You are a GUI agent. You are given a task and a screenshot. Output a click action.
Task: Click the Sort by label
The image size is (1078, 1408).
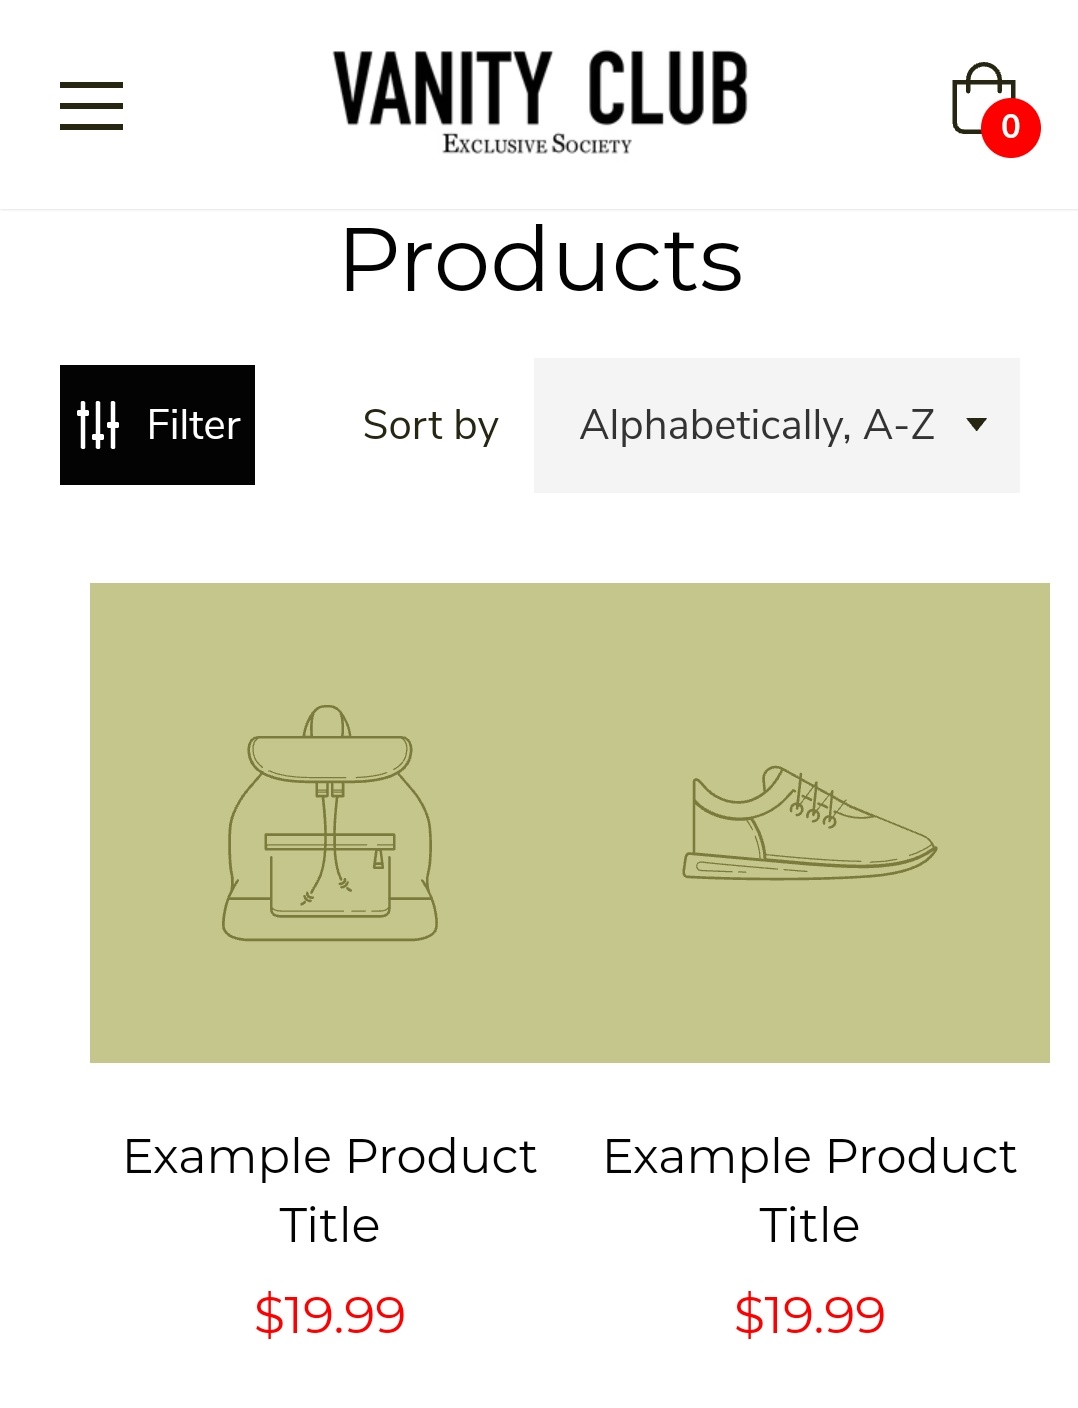[431, 425]
